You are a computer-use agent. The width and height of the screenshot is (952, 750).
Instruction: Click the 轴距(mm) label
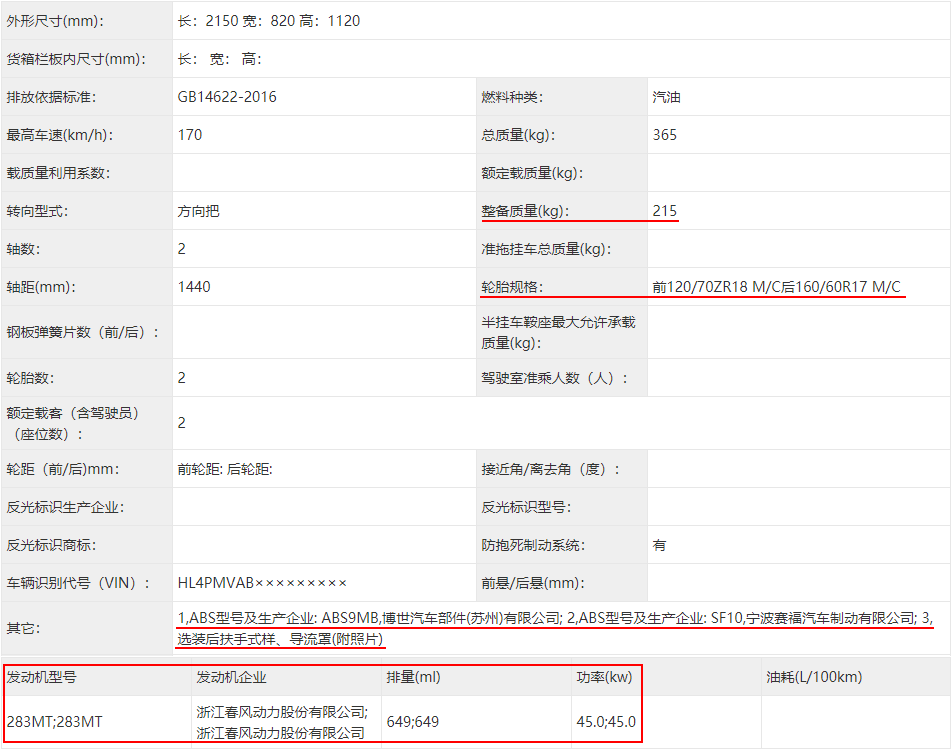tap(41, 287)
